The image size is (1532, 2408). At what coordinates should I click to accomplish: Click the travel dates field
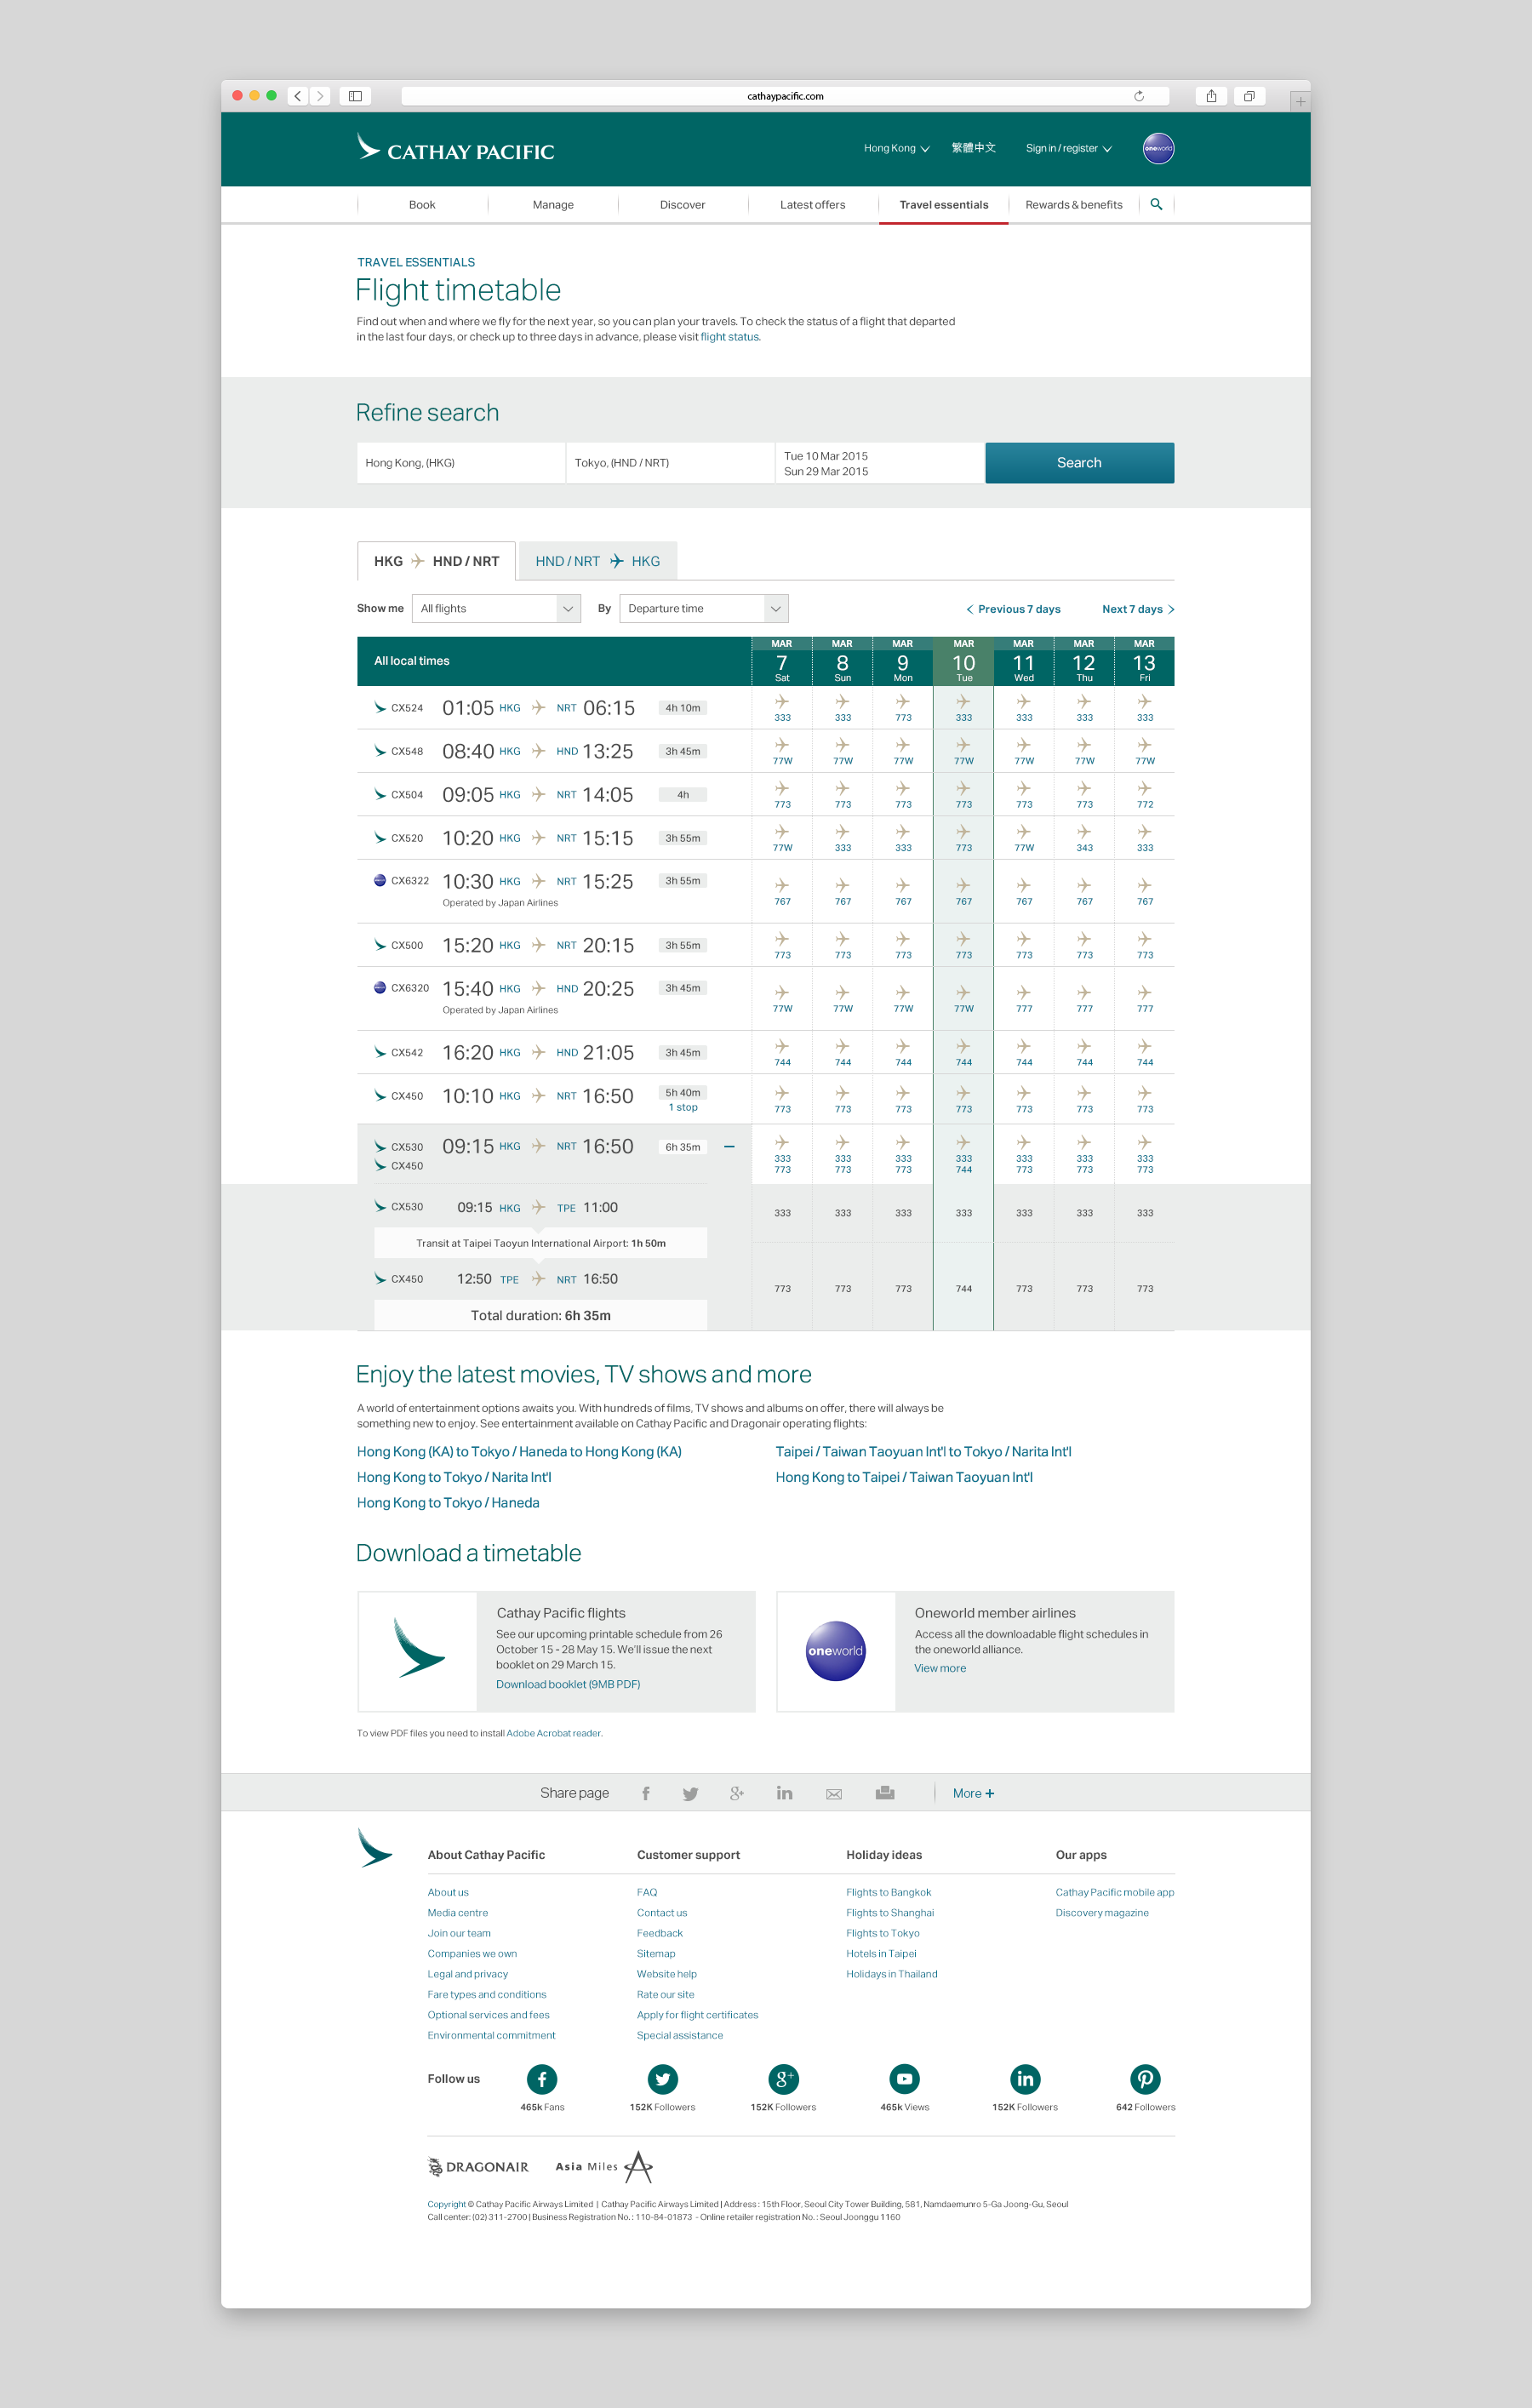(x=880, y=463)
